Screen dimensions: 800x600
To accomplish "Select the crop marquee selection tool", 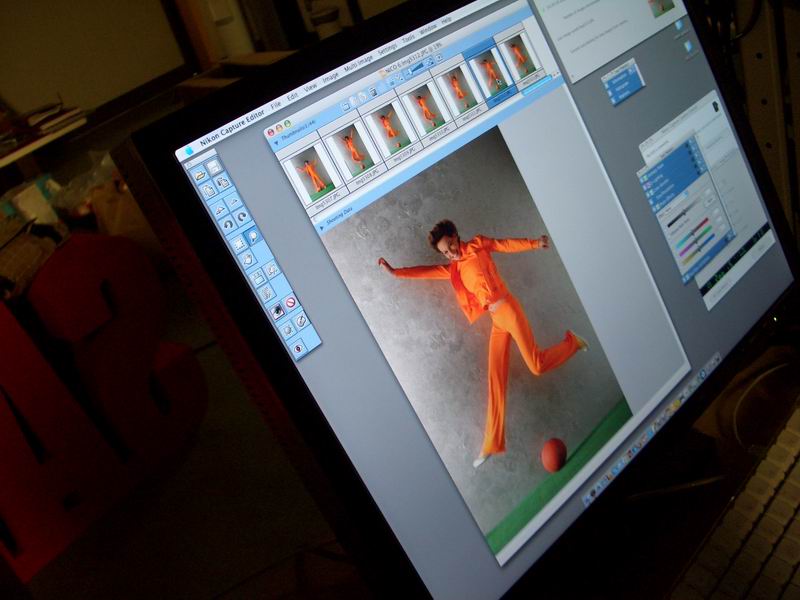I will [x=237, y=243].
